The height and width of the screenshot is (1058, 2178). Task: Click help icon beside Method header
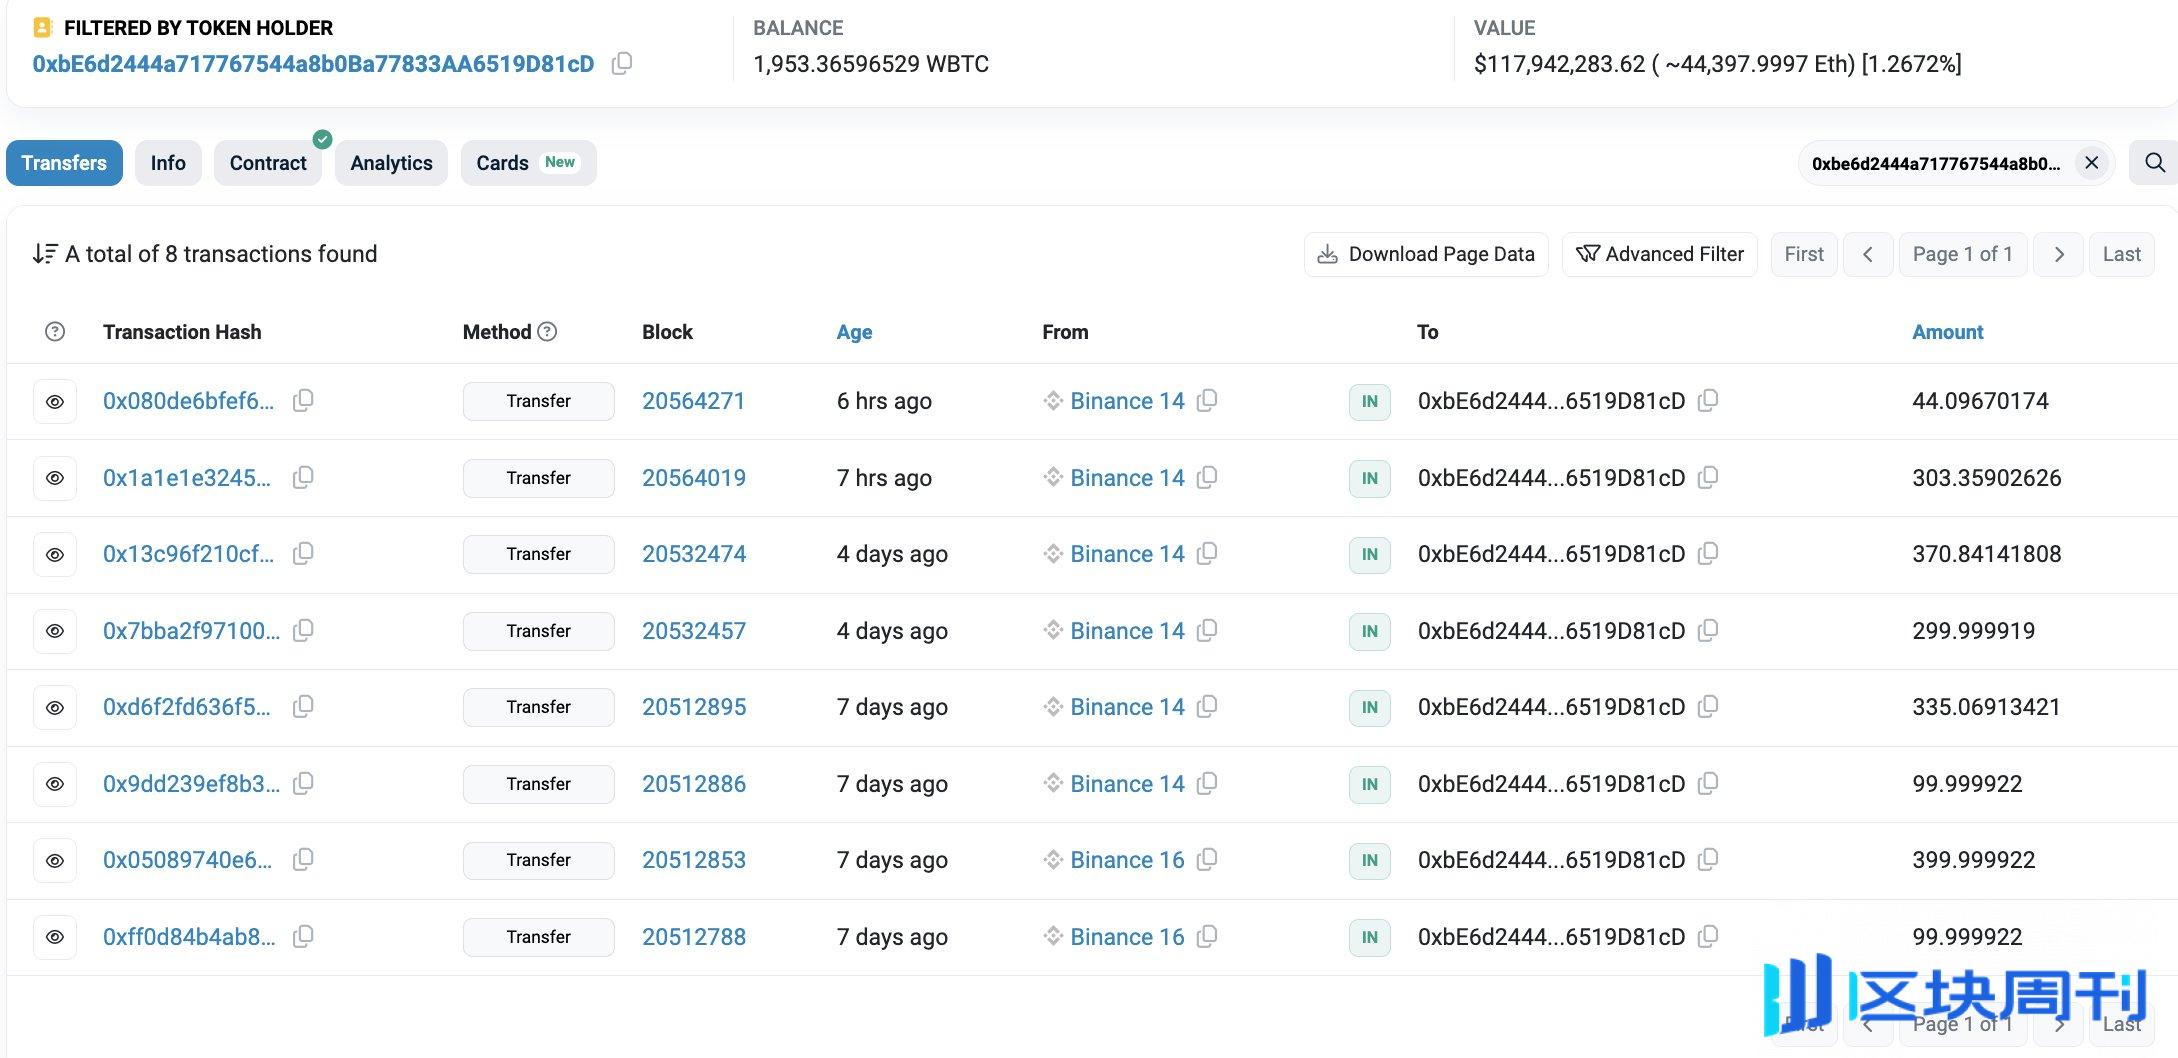(x=547, y=332)
